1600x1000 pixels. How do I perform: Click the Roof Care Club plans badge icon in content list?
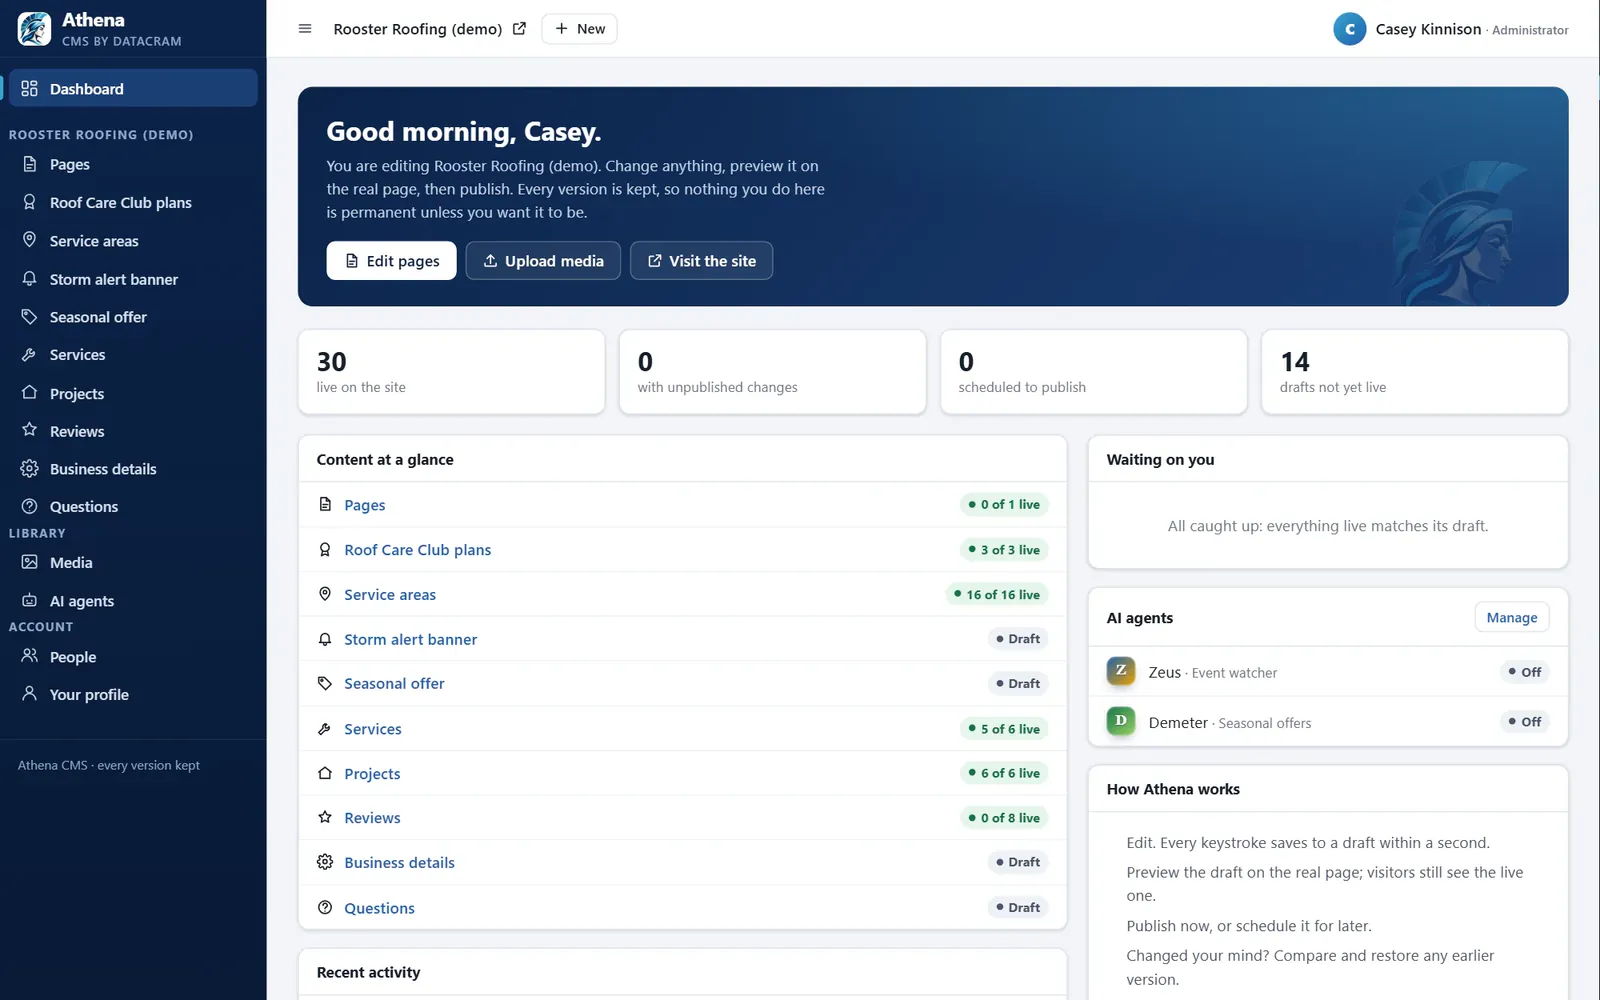[325, 549]
